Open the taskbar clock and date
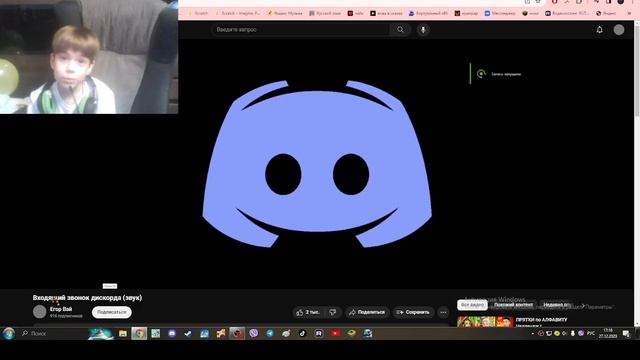This screenshot has height=360, width=640. click(608, 333)
